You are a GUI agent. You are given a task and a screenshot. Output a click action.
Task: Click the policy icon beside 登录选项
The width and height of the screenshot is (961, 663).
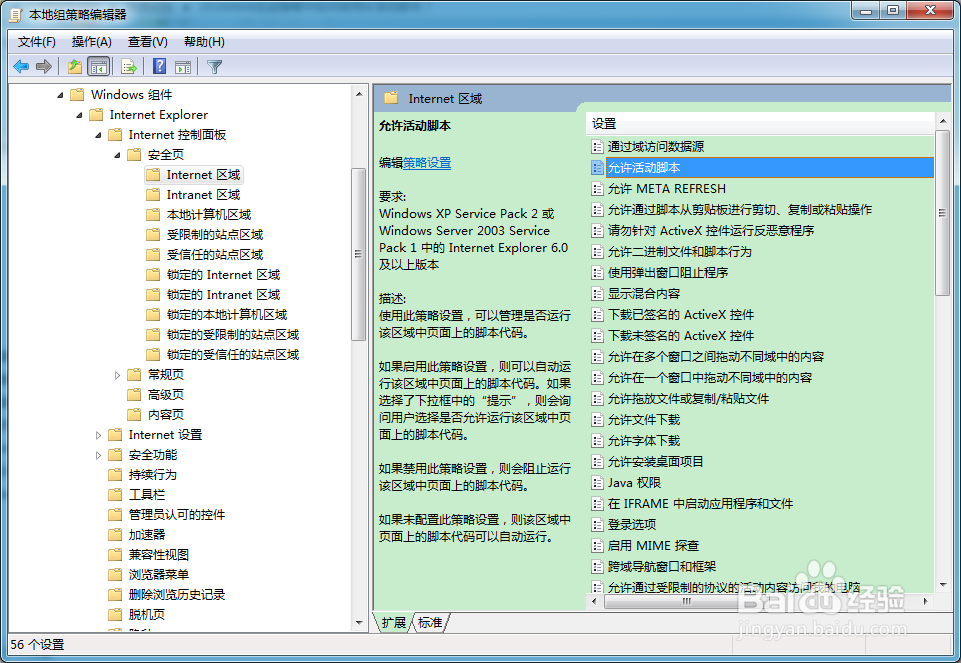[597, 525]
